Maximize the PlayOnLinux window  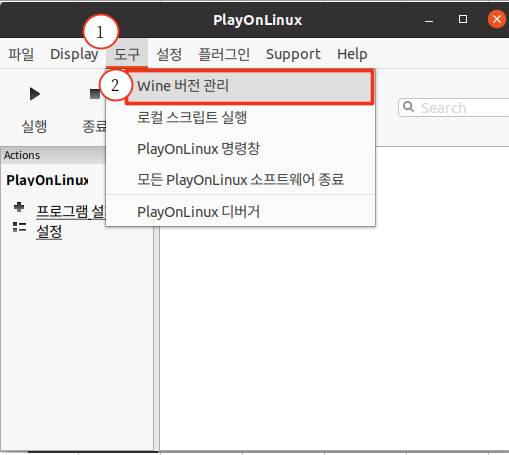463,19
